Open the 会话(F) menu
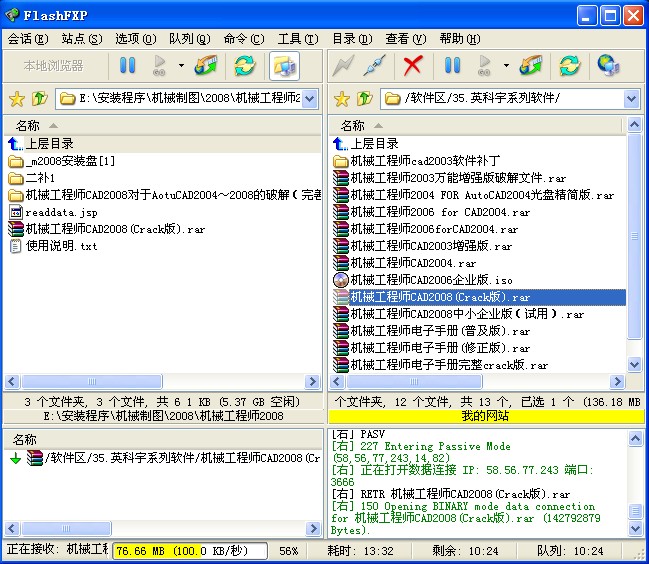This screenshot has height=564, width=649. coord(28,39)
